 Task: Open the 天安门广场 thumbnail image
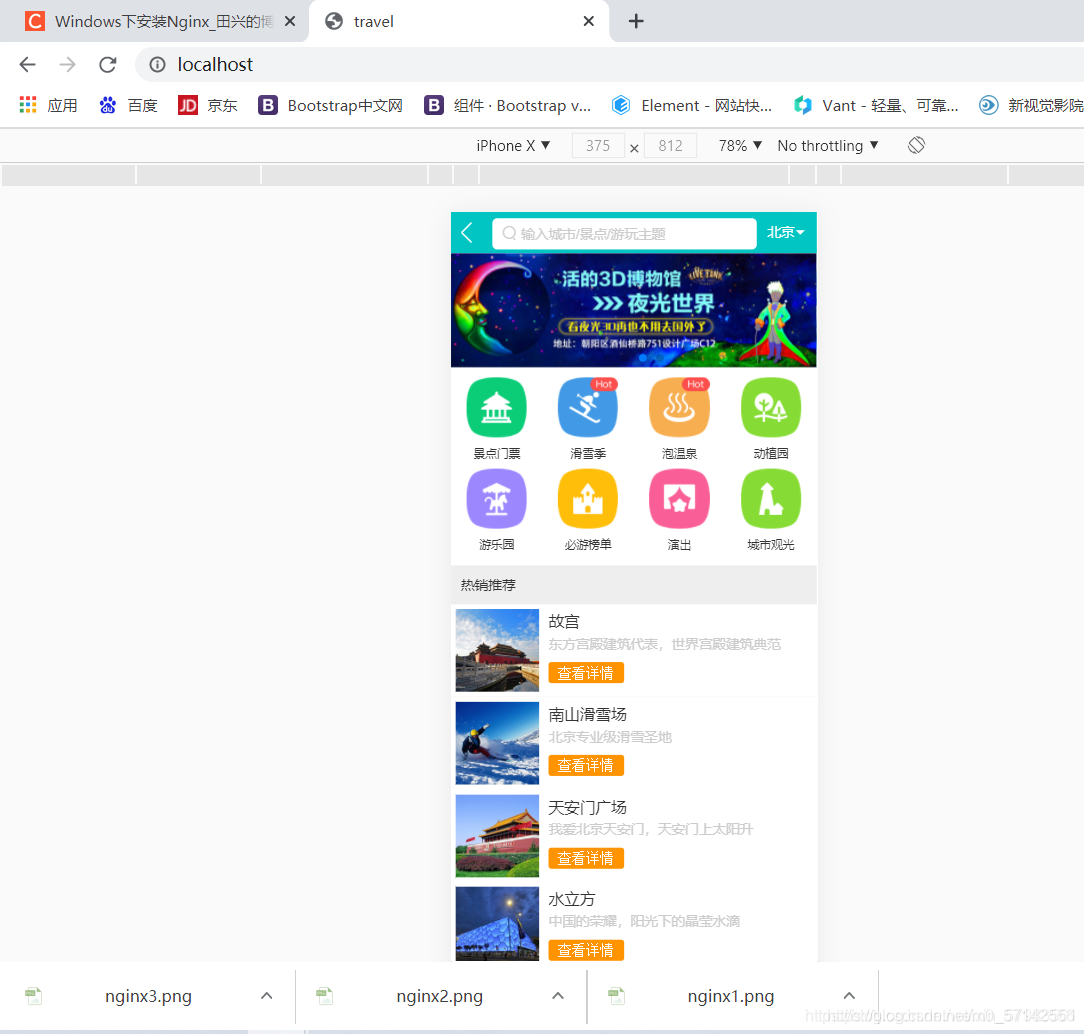click(497, 836)
